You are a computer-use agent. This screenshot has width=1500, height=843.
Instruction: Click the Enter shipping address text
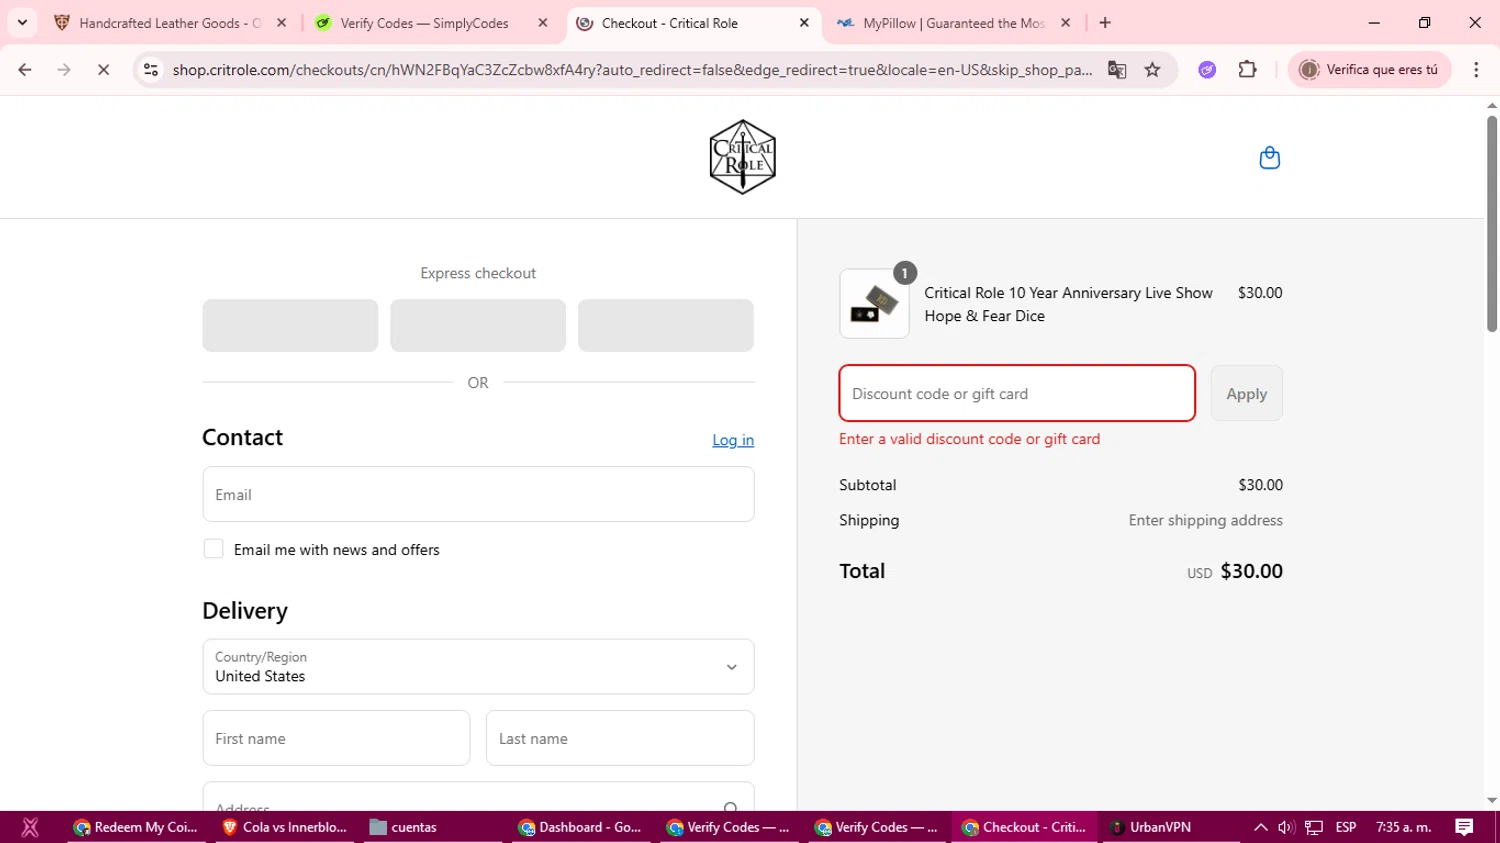coord(1205,520)
